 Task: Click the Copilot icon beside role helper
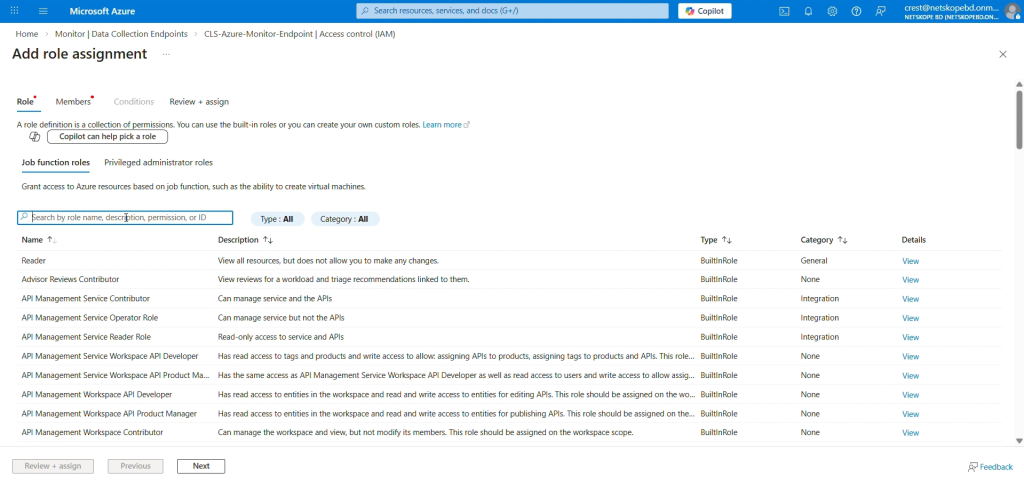[x=35, y=137]
